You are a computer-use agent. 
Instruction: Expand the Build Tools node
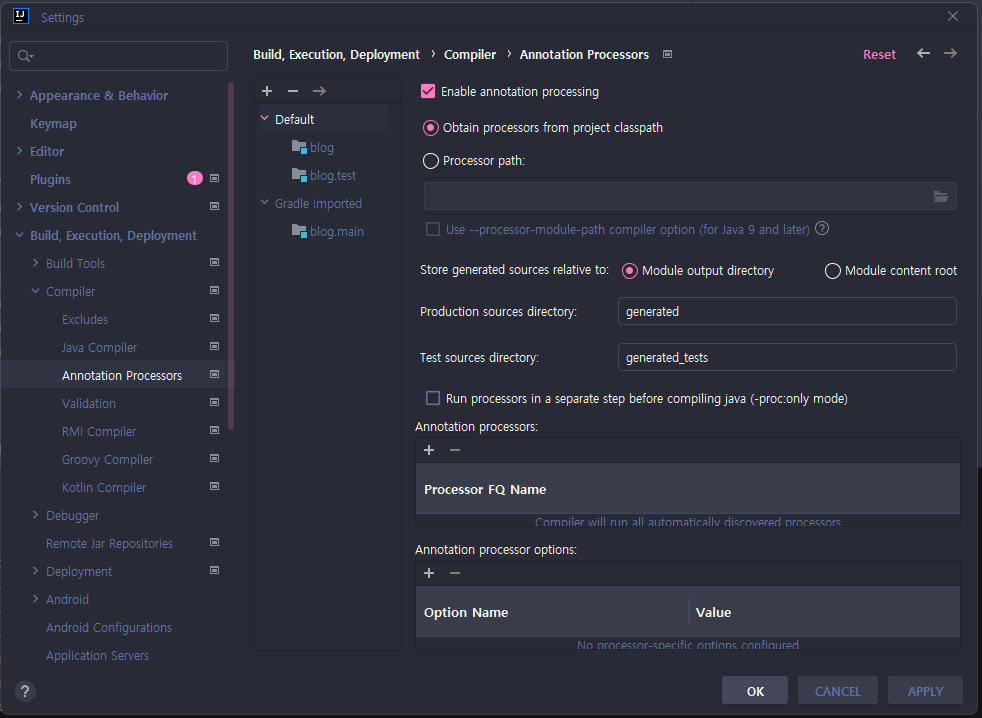(36, 263)
